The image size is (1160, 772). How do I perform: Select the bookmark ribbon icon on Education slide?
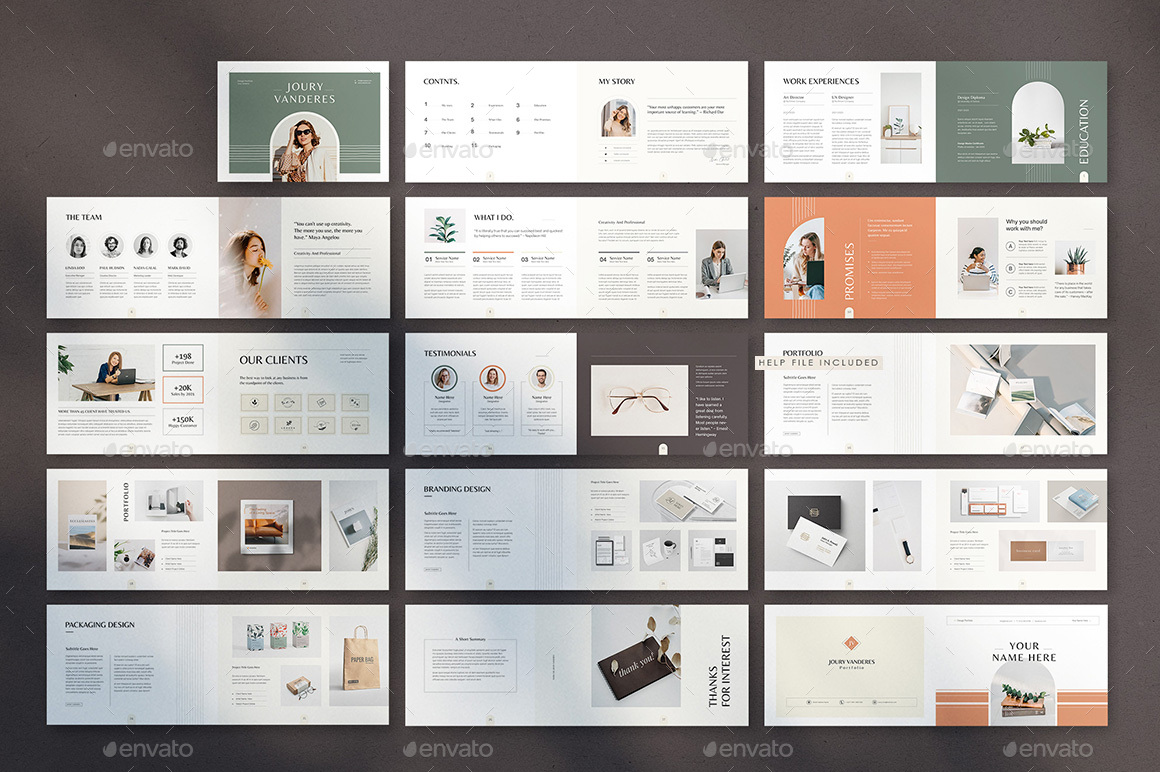(1084, 176)
